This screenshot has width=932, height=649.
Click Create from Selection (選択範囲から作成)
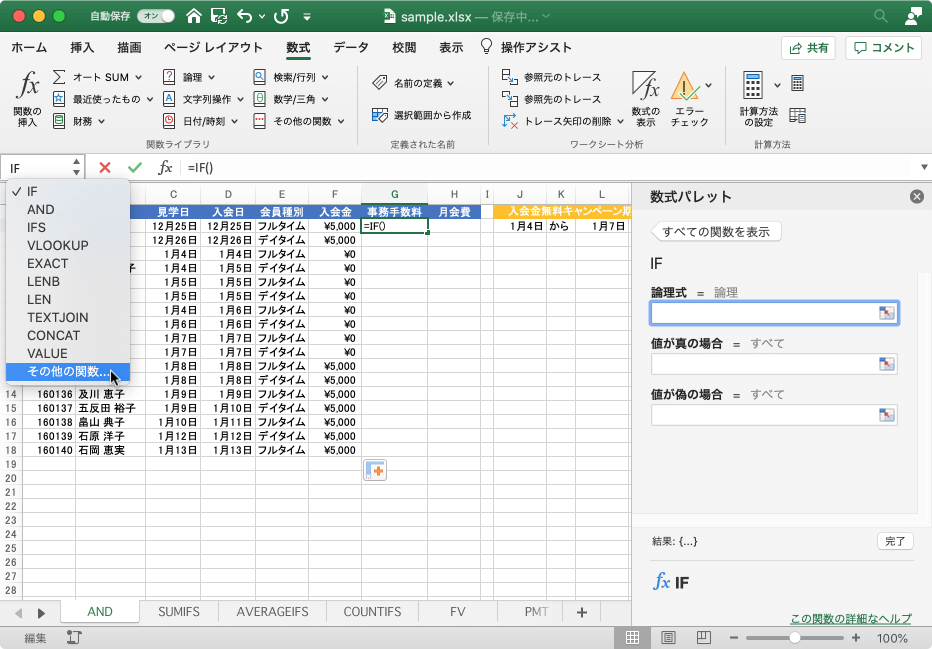[421, 115]
